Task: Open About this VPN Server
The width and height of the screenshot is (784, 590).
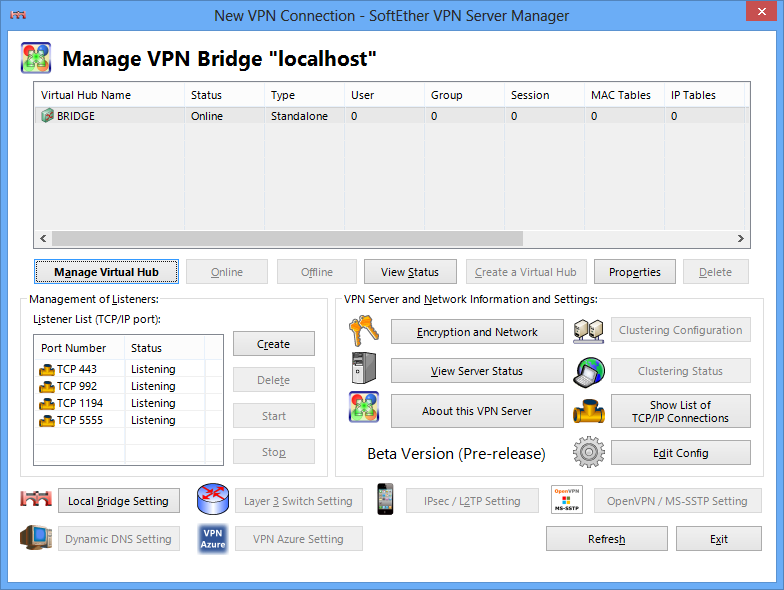Action: coord(477,410)
